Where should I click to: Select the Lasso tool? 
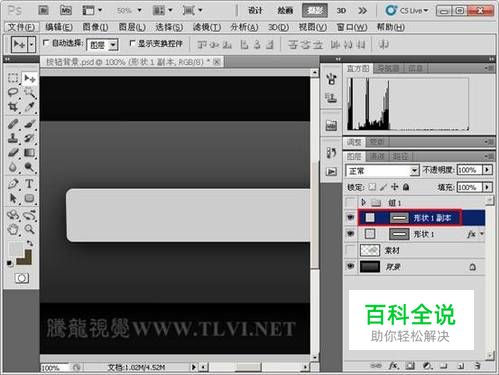click(x=13, y=92)
